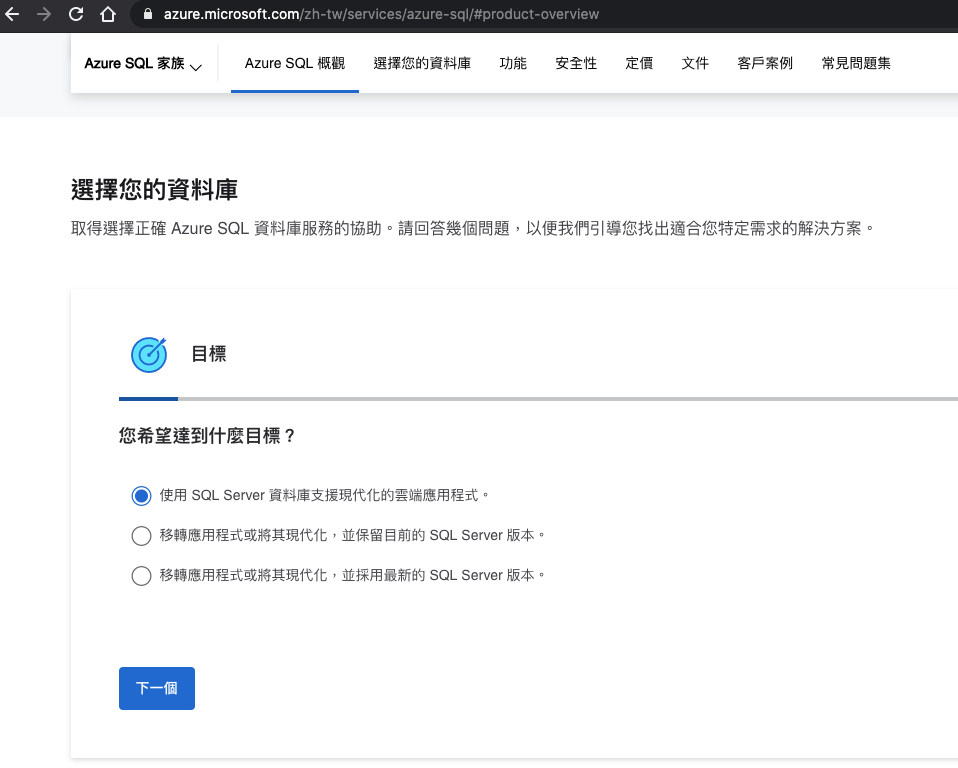Go to the browser home icon
Screen dimensions: 958x768
point(108,13)
